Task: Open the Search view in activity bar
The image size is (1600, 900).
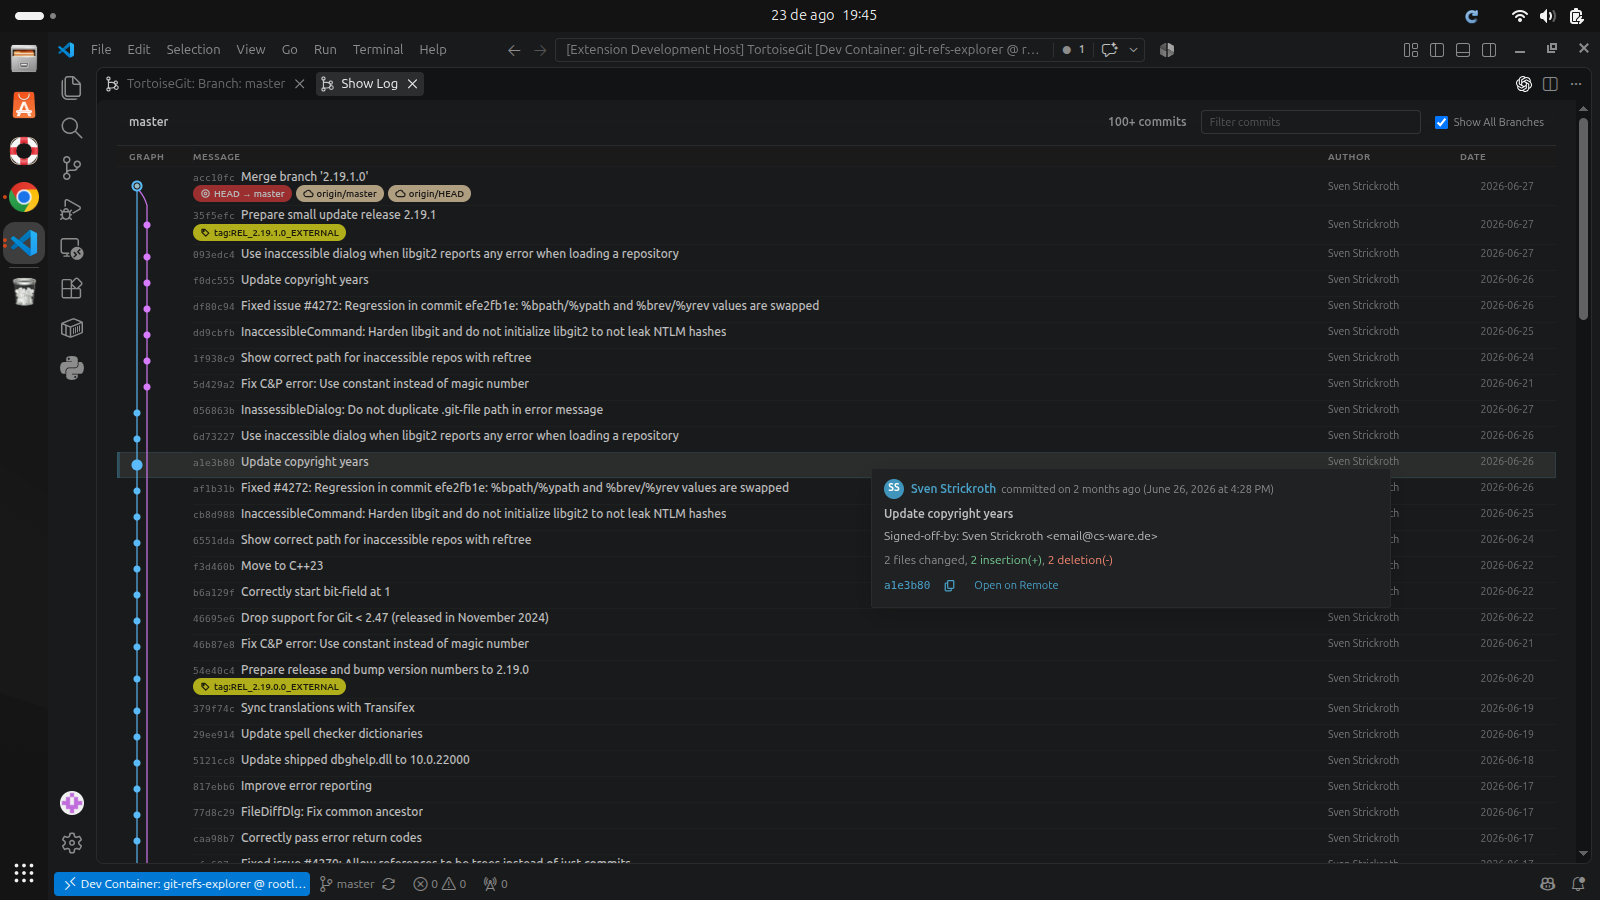Action: (71, 128)
